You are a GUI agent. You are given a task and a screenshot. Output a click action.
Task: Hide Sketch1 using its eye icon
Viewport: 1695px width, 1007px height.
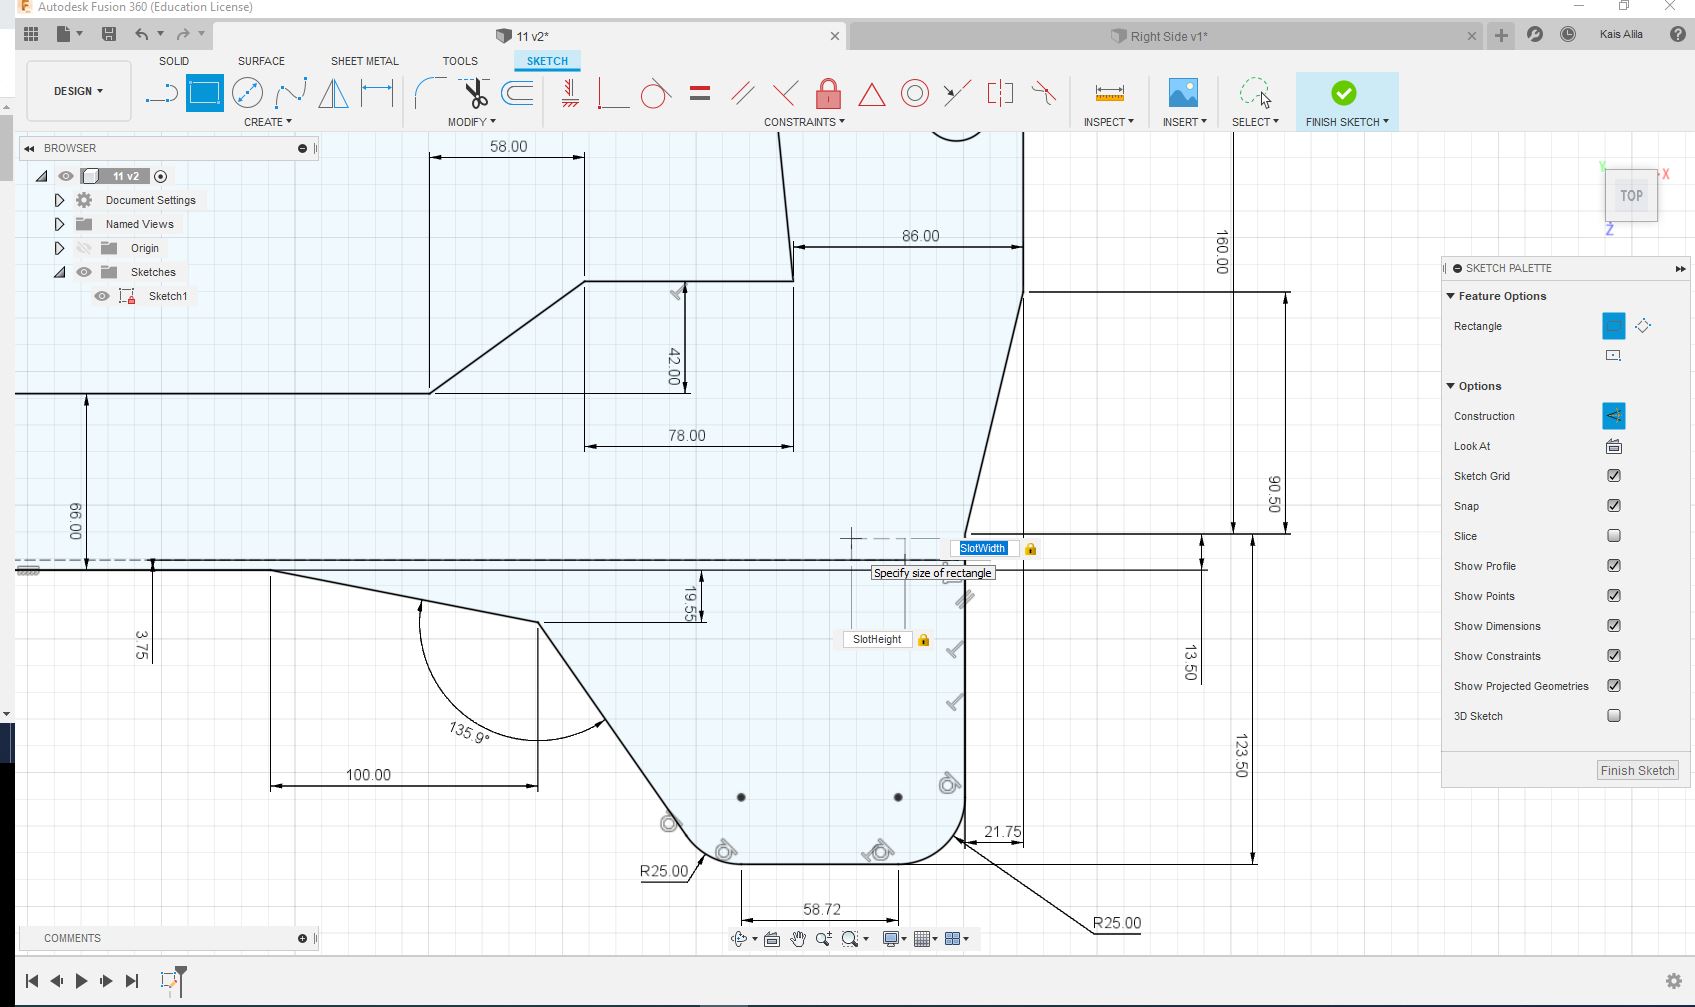click(x=102, y=296)
